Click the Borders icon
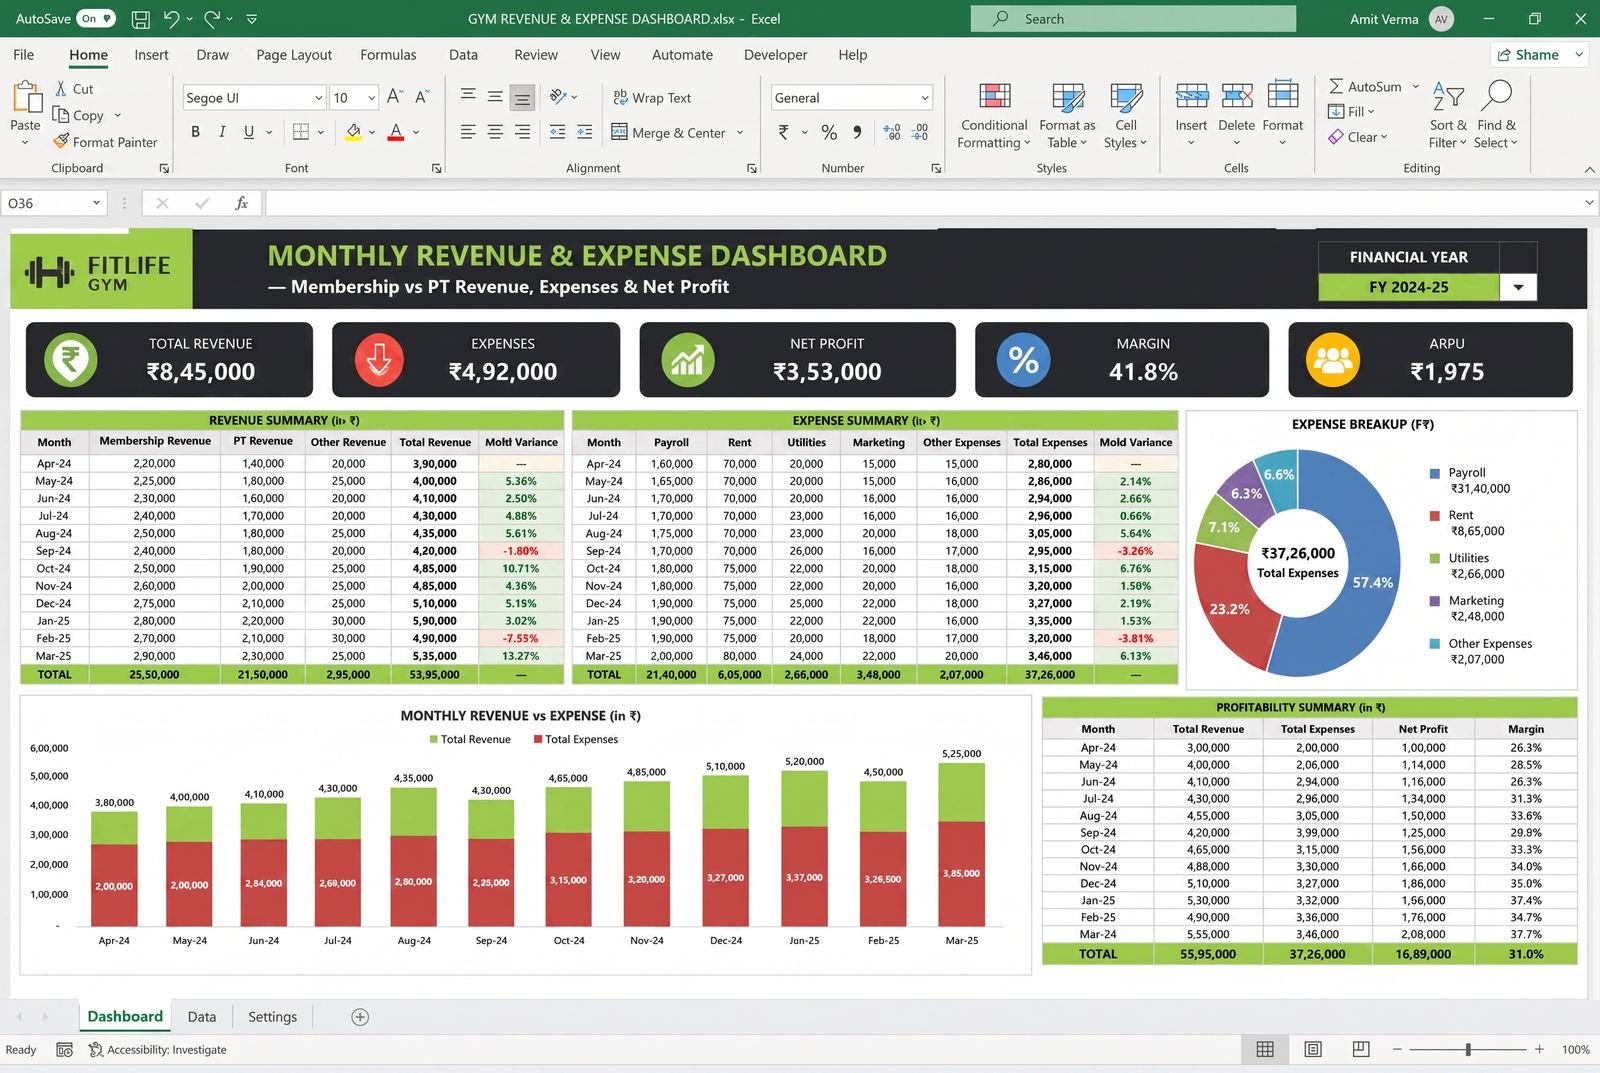The width and height of the screenshot is (1600, 1073). [x=301, y=132]
